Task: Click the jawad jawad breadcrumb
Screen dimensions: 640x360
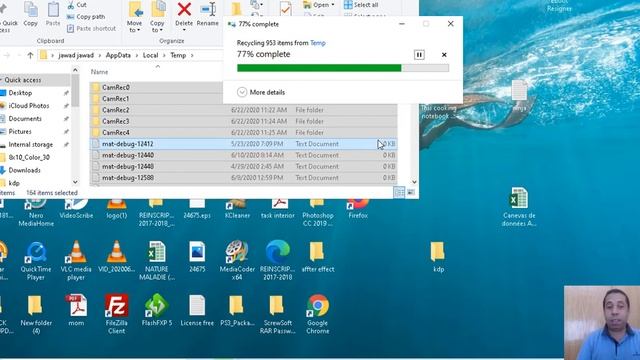Action: point(76,55)
